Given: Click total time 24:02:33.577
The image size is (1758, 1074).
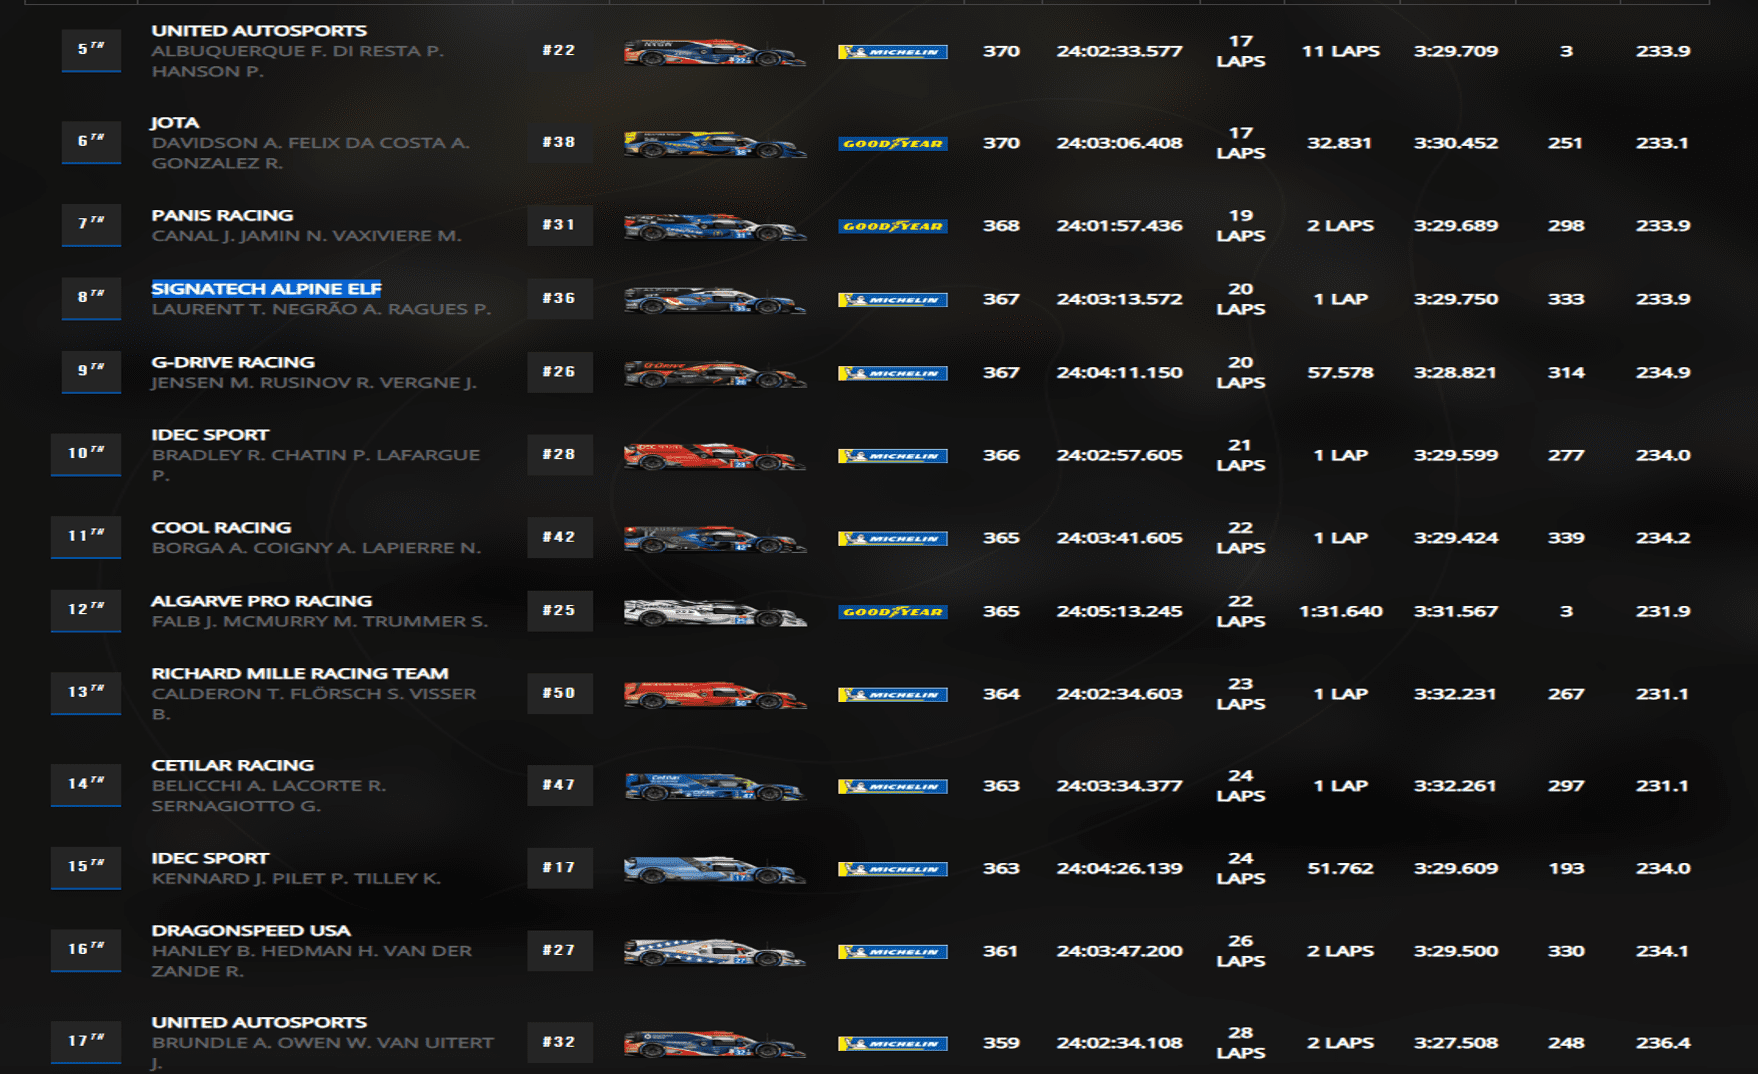Looking at the screenshot, I should click(x=1119, y=51).
